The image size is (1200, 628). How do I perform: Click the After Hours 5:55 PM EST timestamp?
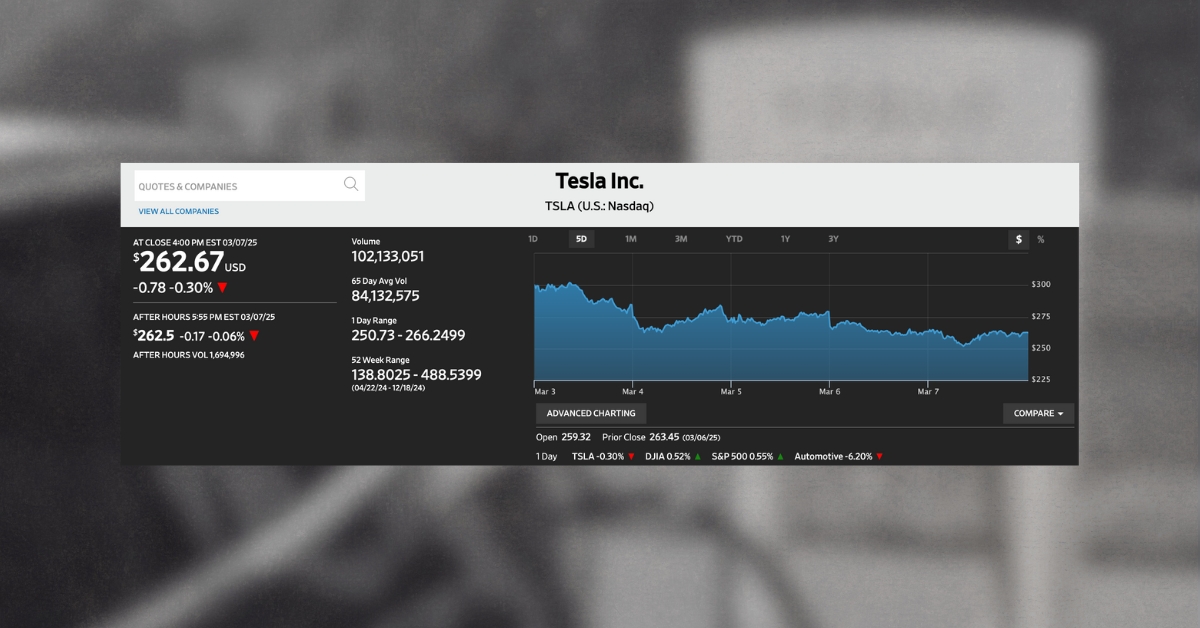point(204,317)
